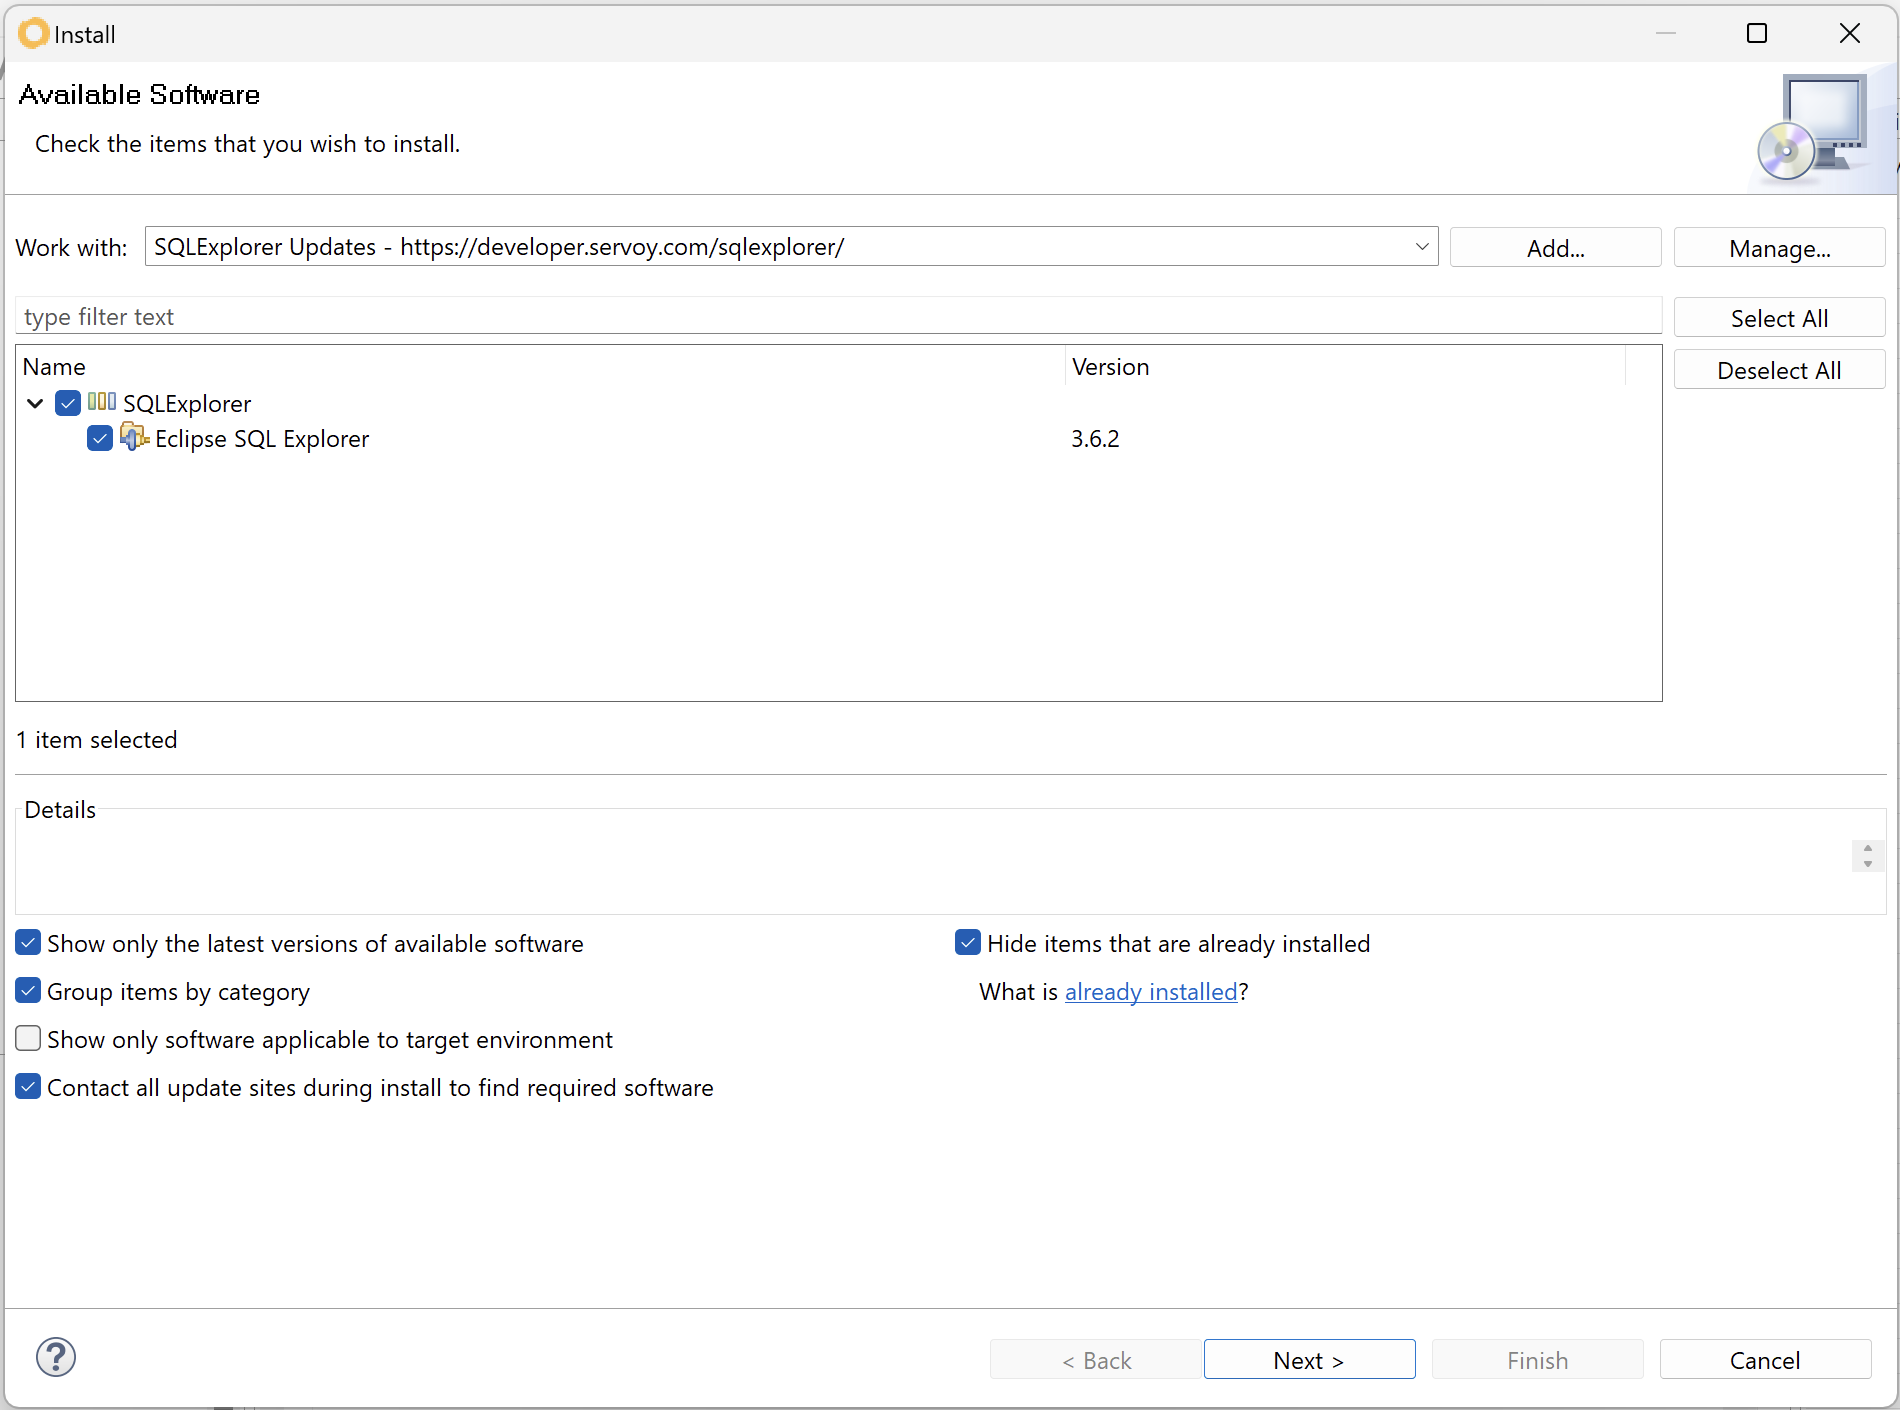1900x1410 pixels.
Task: Click the Next button
Action: [x=1308, y=1359]
